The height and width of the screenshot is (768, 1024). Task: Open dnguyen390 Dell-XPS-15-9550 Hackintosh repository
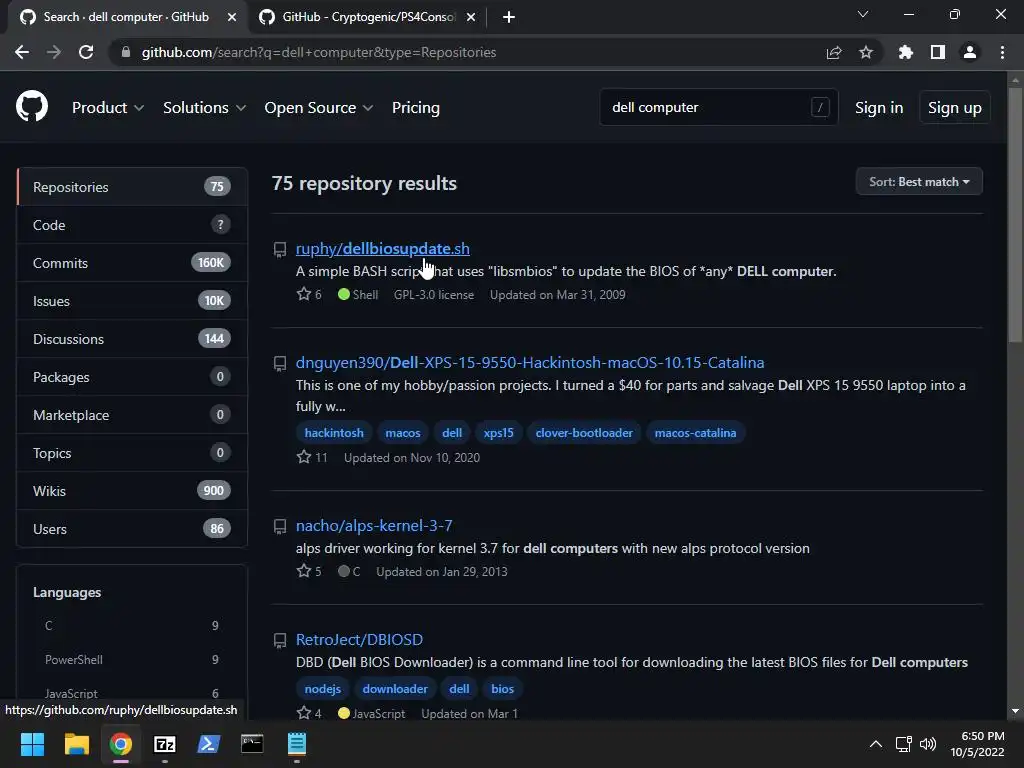(x=530, y=362)
